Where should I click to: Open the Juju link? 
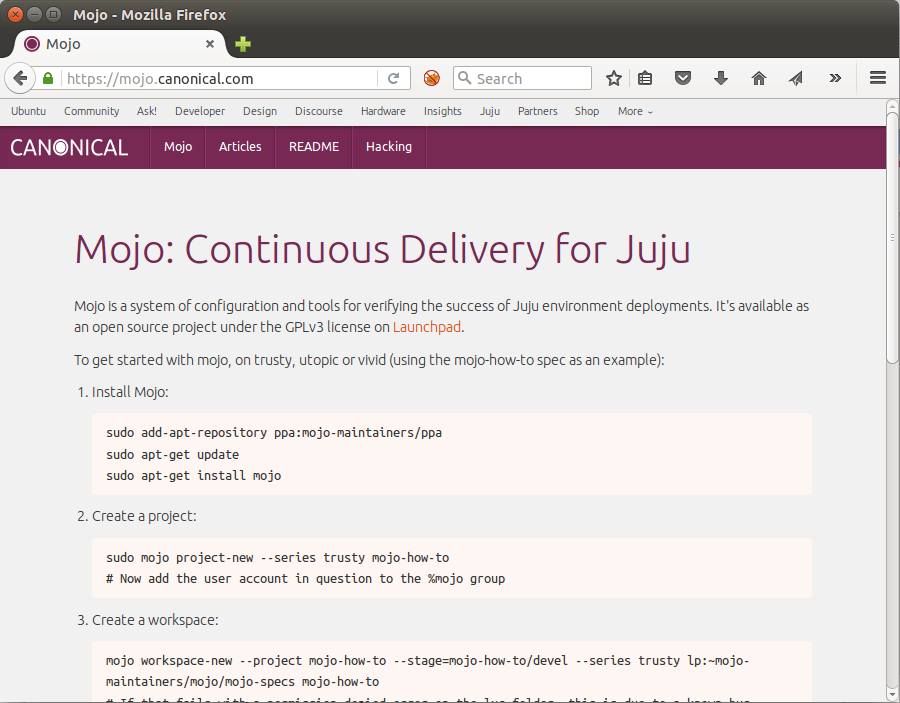click(x=490, y=111)
